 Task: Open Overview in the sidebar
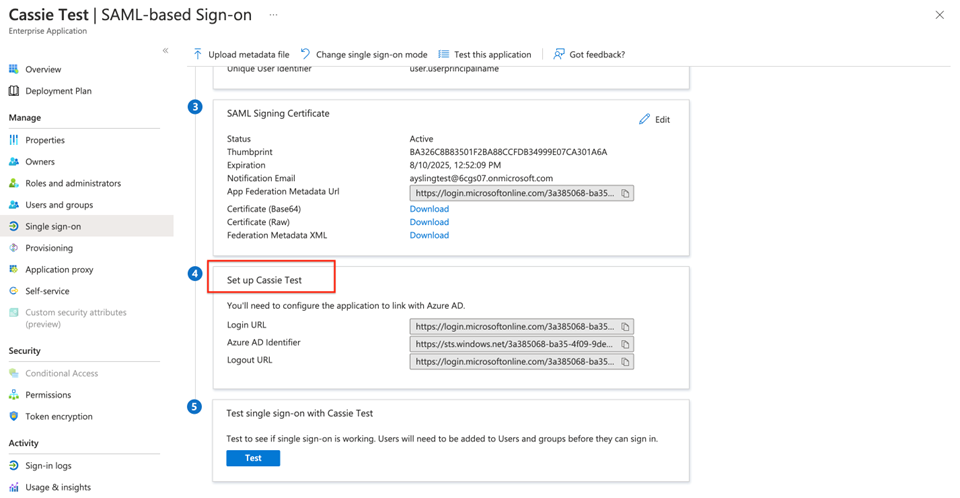(x=43, y=70)
